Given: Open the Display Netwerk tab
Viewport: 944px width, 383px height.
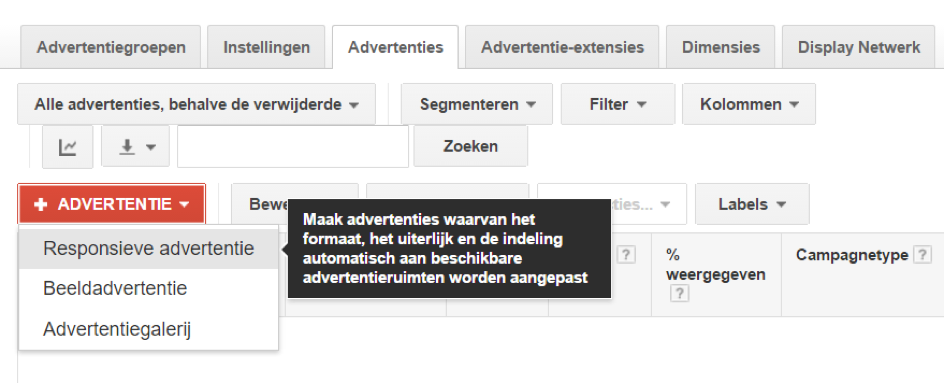Looking at the screenshot, I should pyautogui.click(x=859, y=48).
